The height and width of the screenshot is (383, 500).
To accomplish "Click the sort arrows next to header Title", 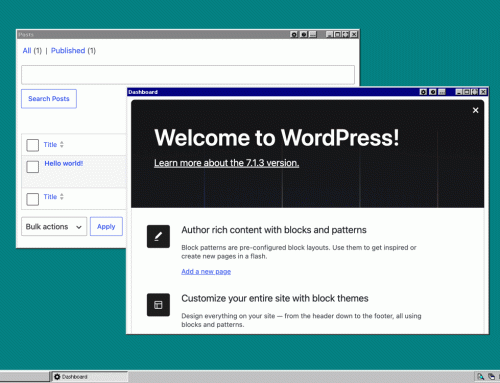I will click(62, 145).
